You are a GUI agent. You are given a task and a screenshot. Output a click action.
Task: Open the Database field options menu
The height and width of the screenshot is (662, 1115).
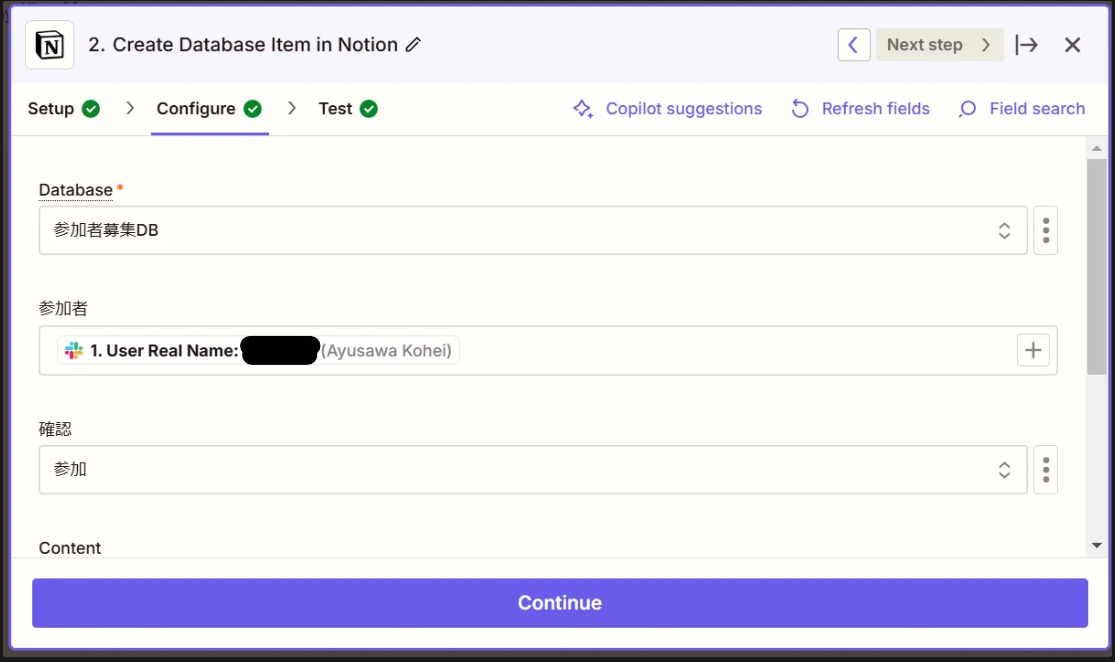pos(1045,230)
